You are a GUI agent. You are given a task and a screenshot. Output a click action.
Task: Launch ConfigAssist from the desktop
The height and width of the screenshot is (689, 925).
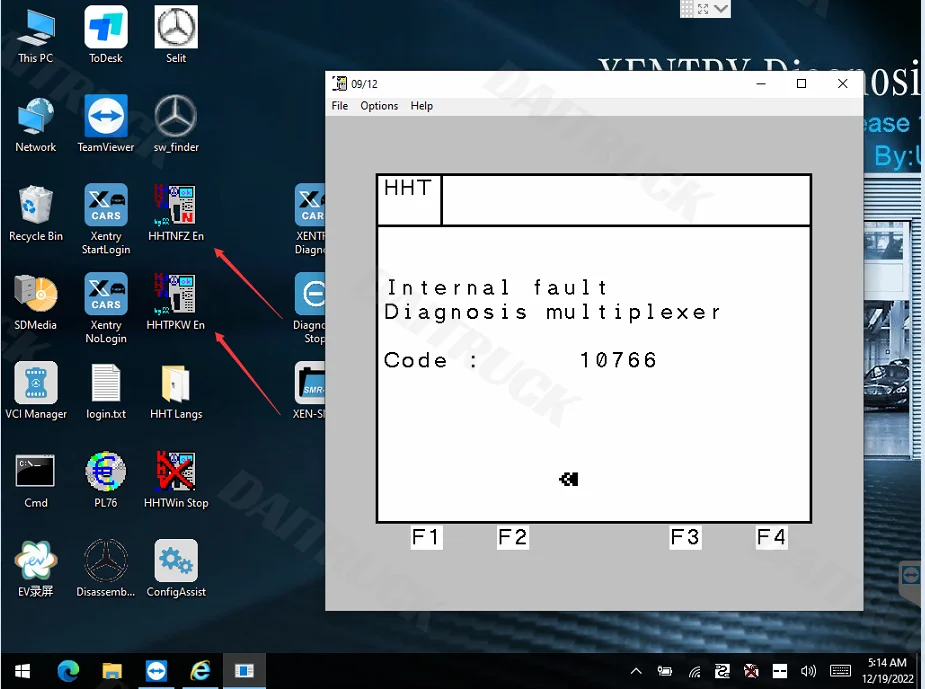click(176, 570)
